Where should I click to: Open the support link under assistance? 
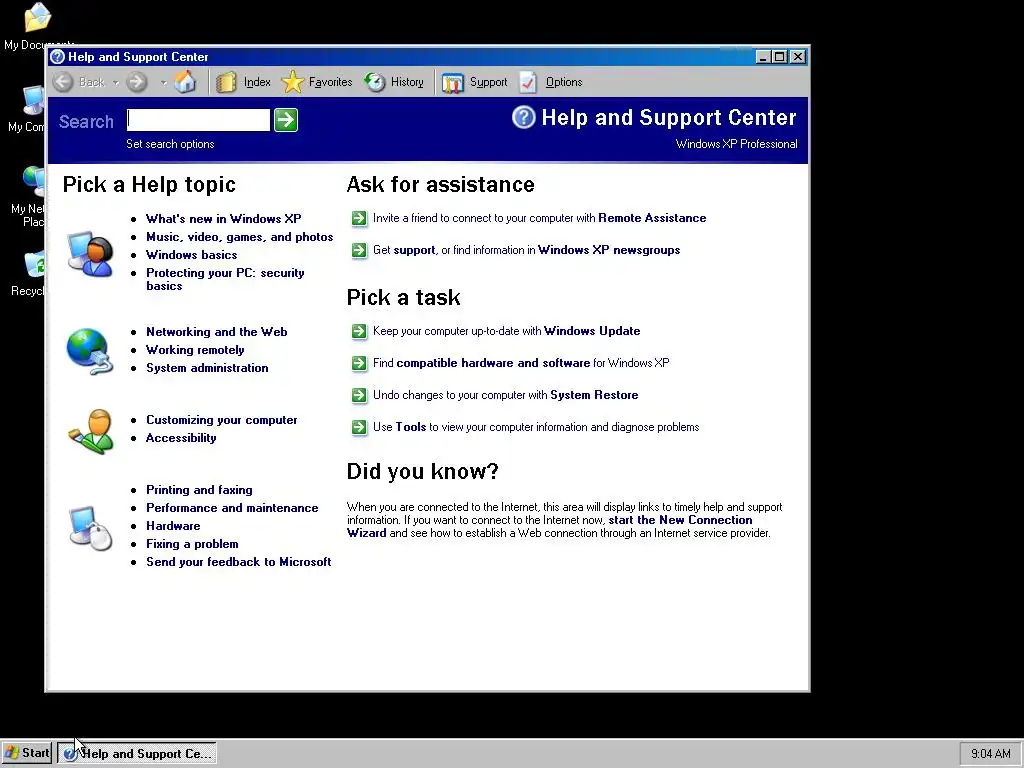[x=414, y=250]
